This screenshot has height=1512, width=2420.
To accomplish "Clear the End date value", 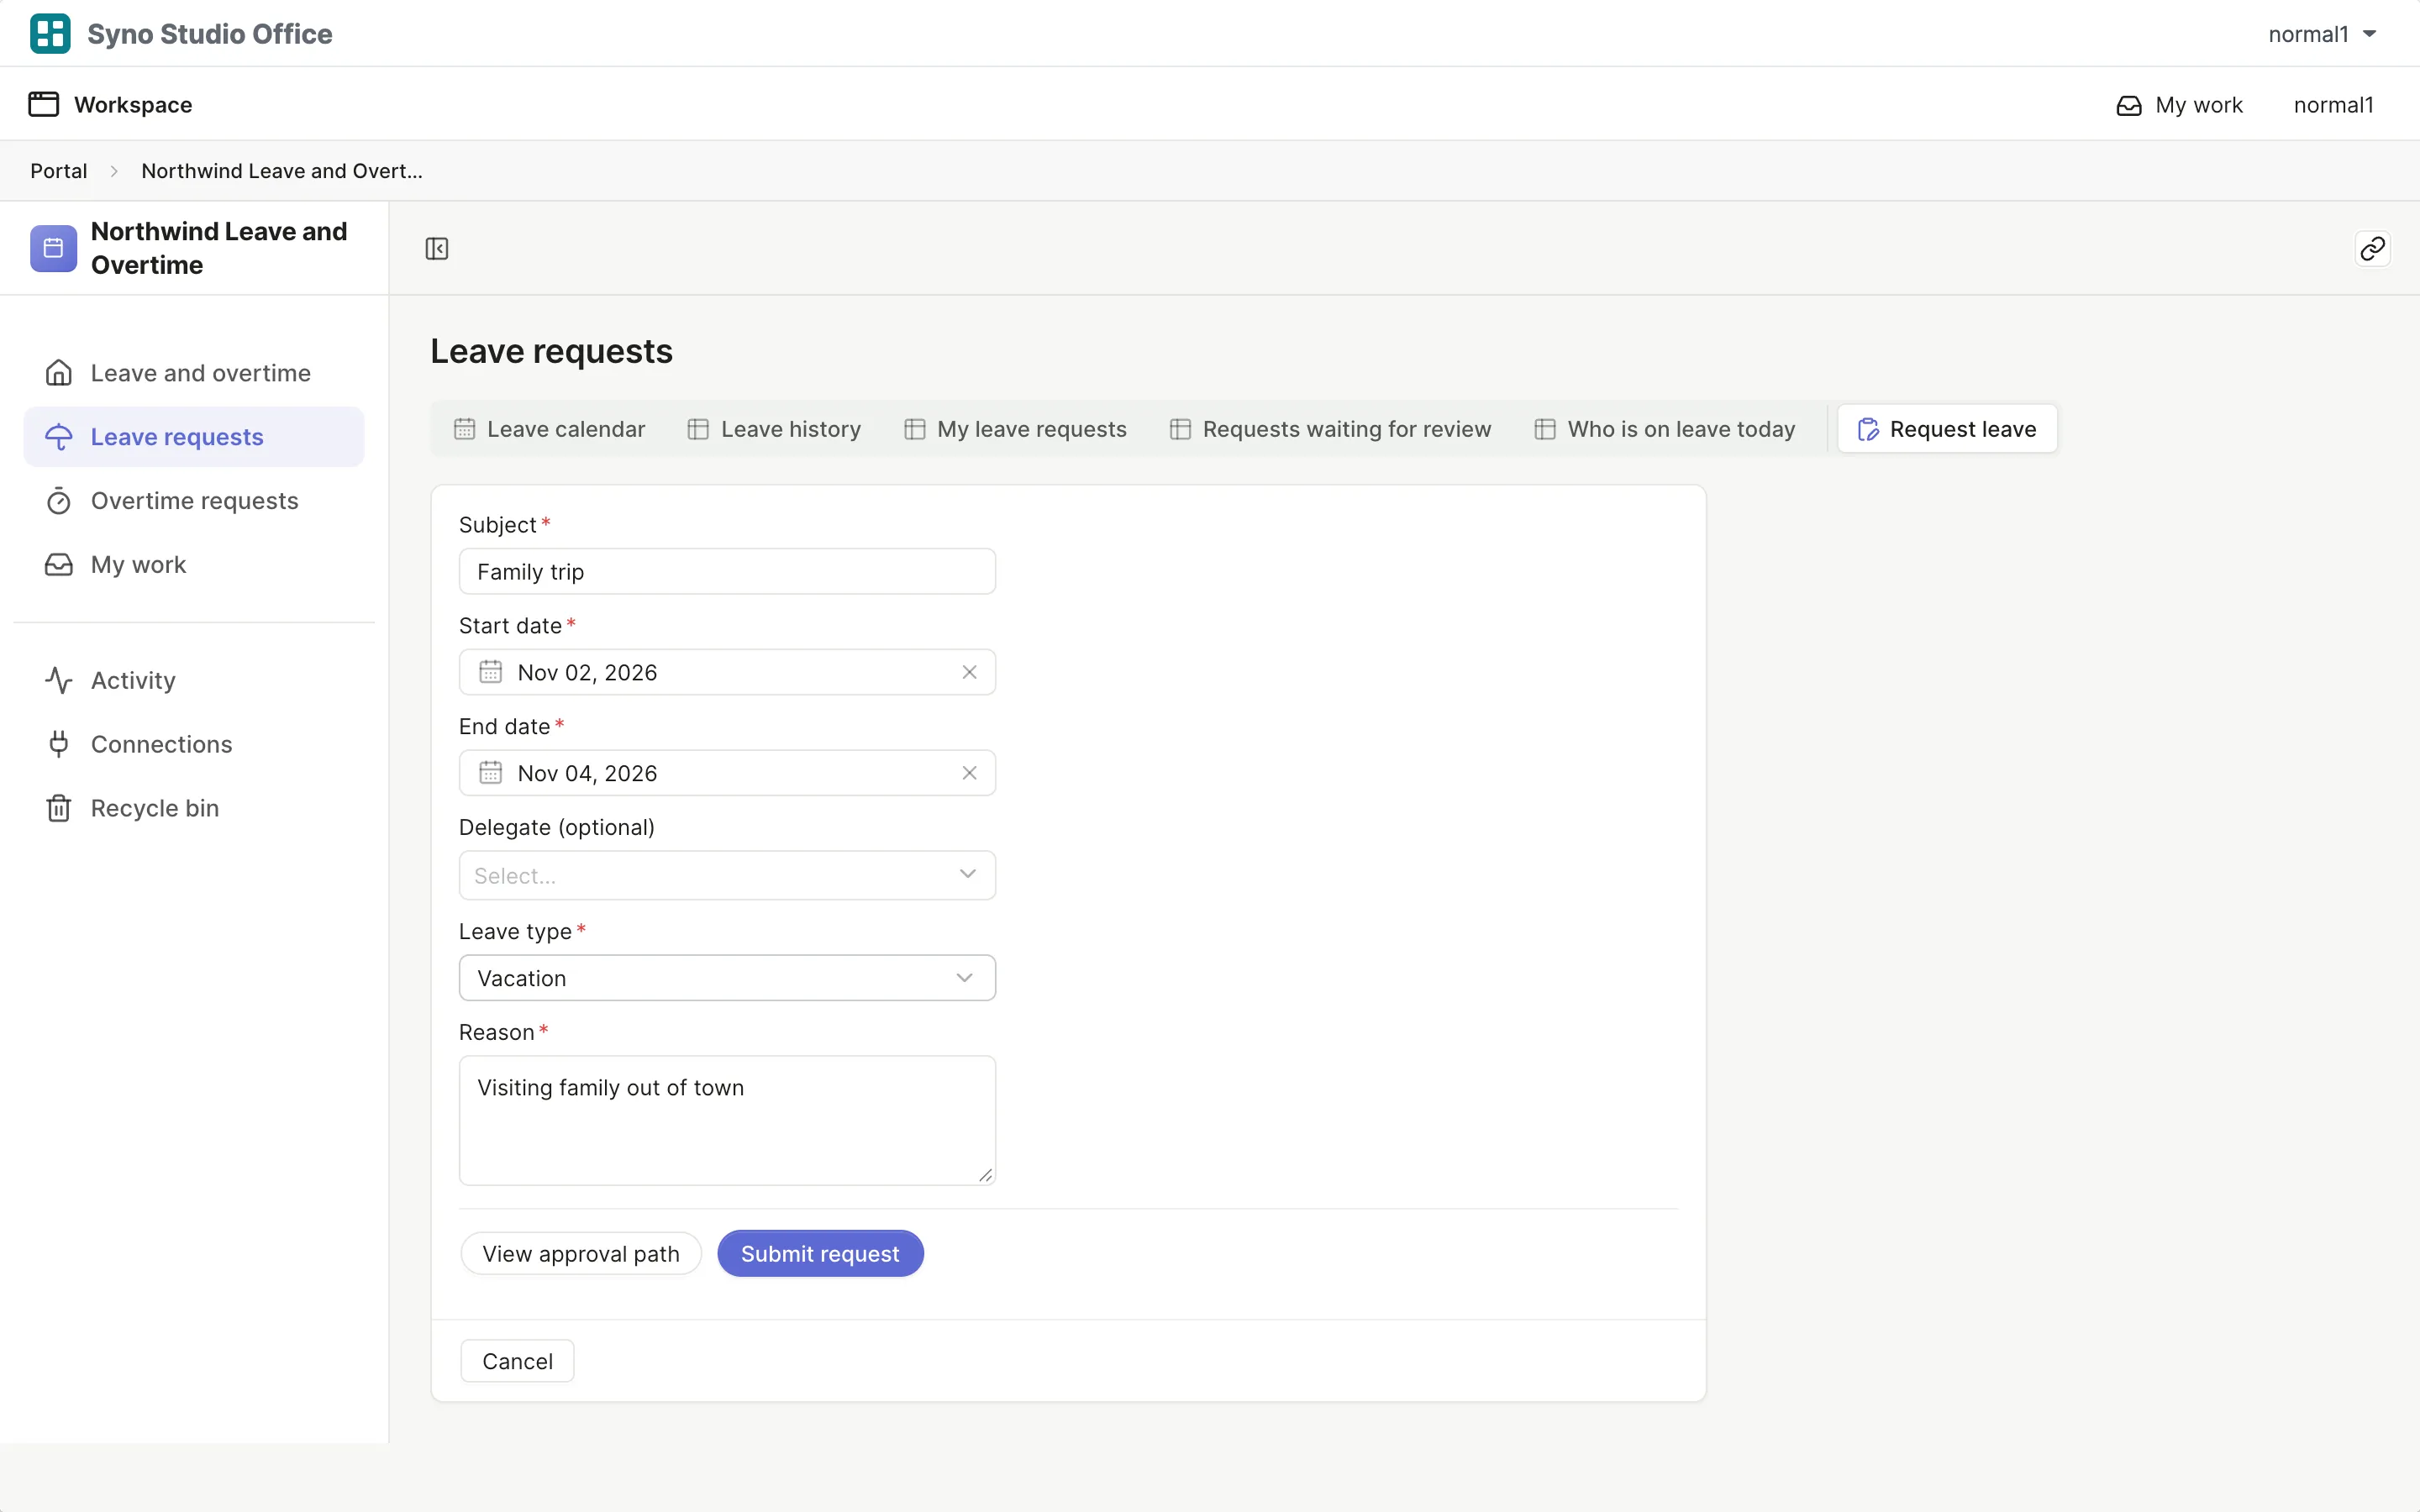I will [969, 773].
